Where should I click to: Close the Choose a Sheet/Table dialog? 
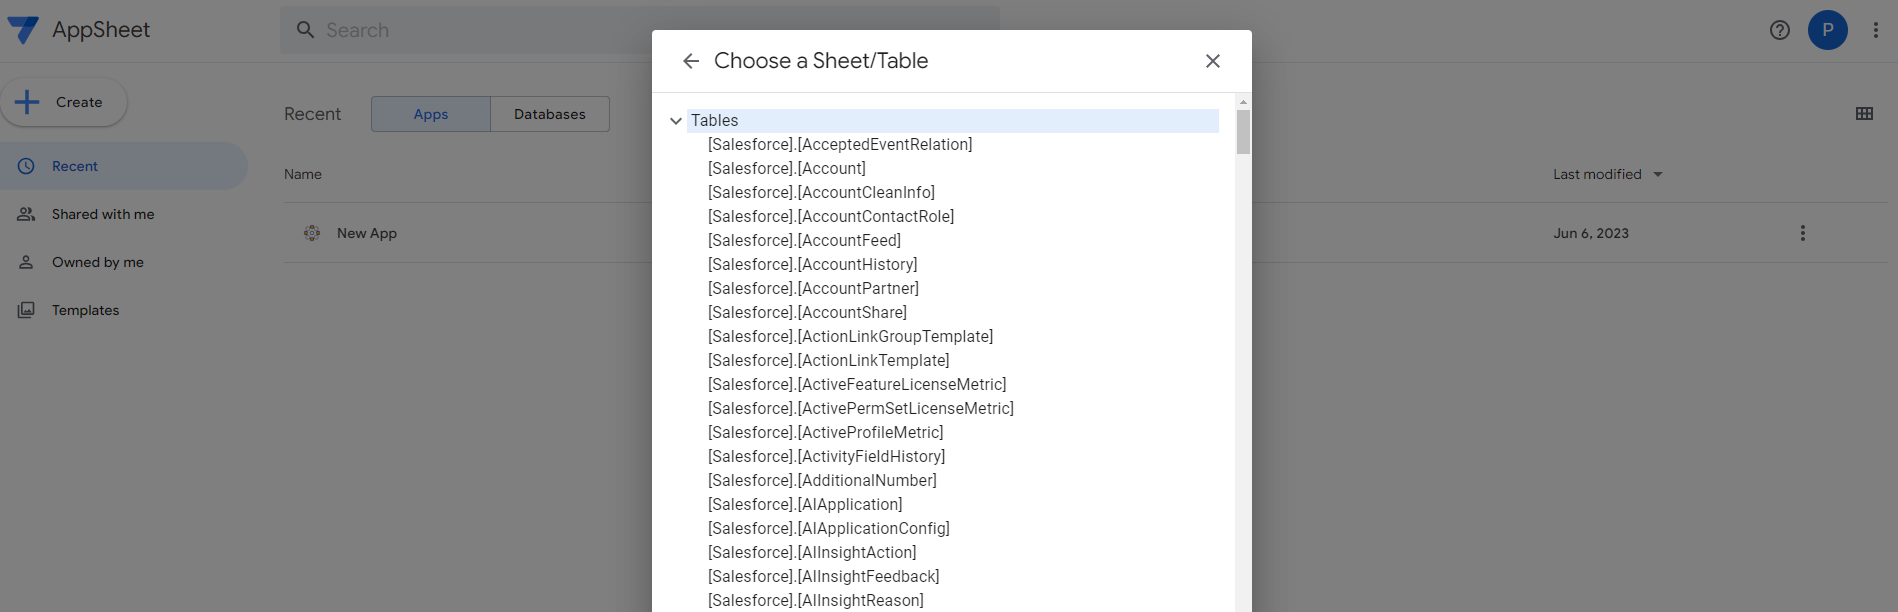[1213, 61]
